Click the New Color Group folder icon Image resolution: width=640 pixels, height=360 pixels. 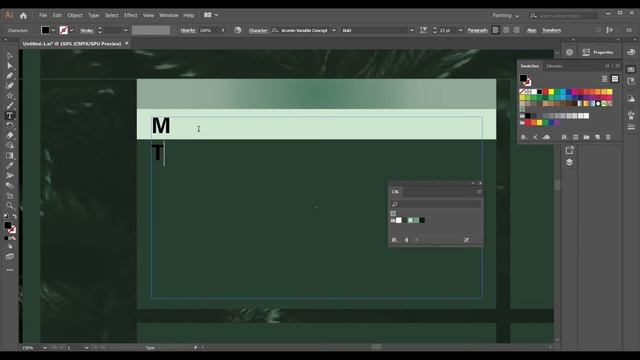pyautogui.click(x=587, y=137)
